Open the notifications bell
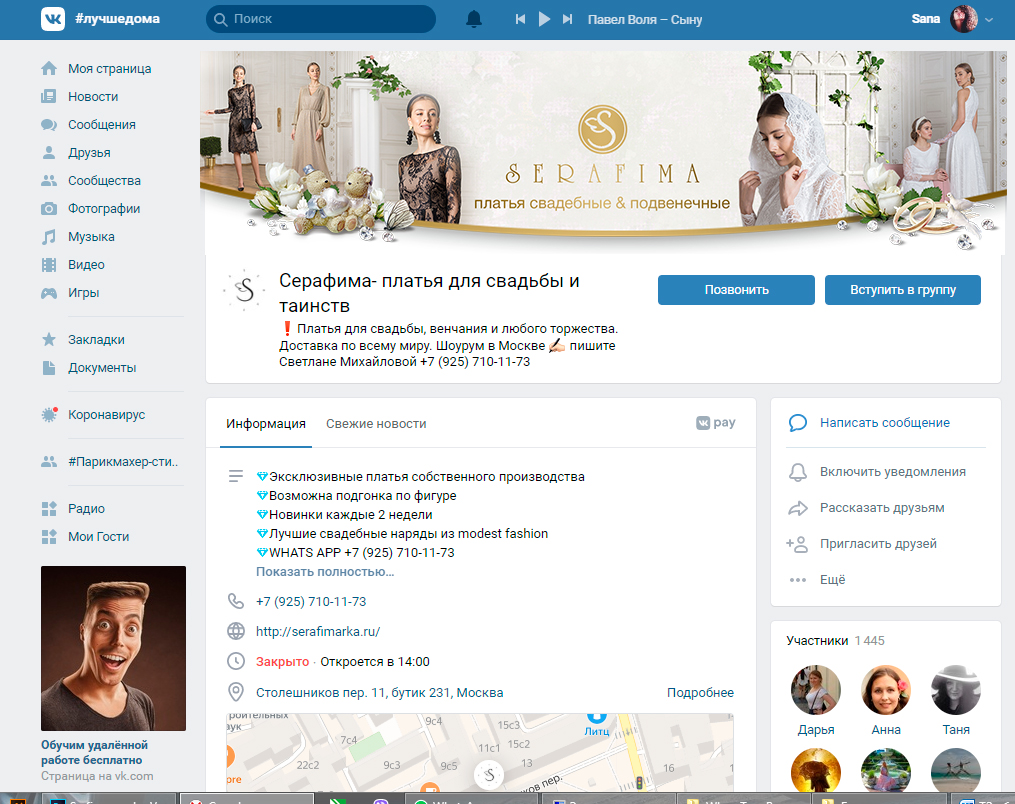 click(x=474, y=19)
